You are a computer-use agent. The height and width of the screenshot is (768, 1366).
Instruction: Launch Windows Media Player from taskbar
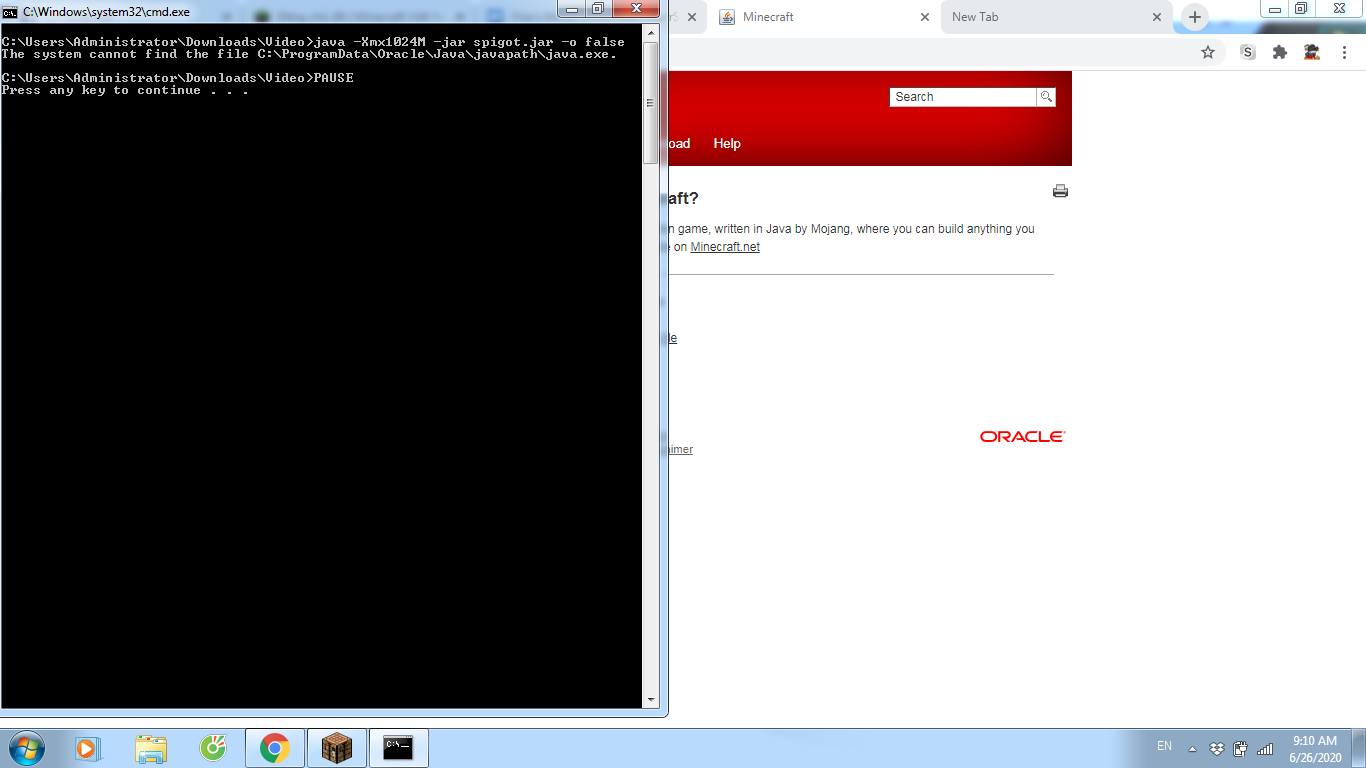pos(88,748)
